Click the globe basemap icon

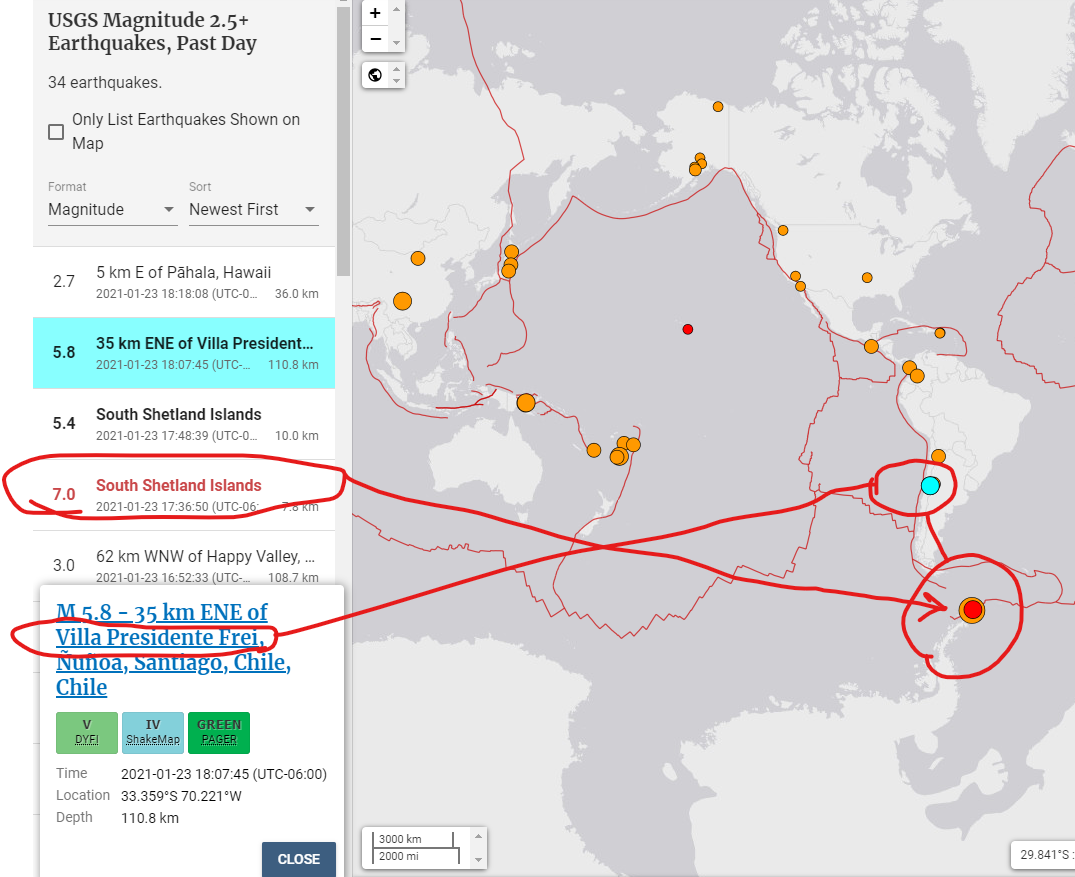coord(375,75)
